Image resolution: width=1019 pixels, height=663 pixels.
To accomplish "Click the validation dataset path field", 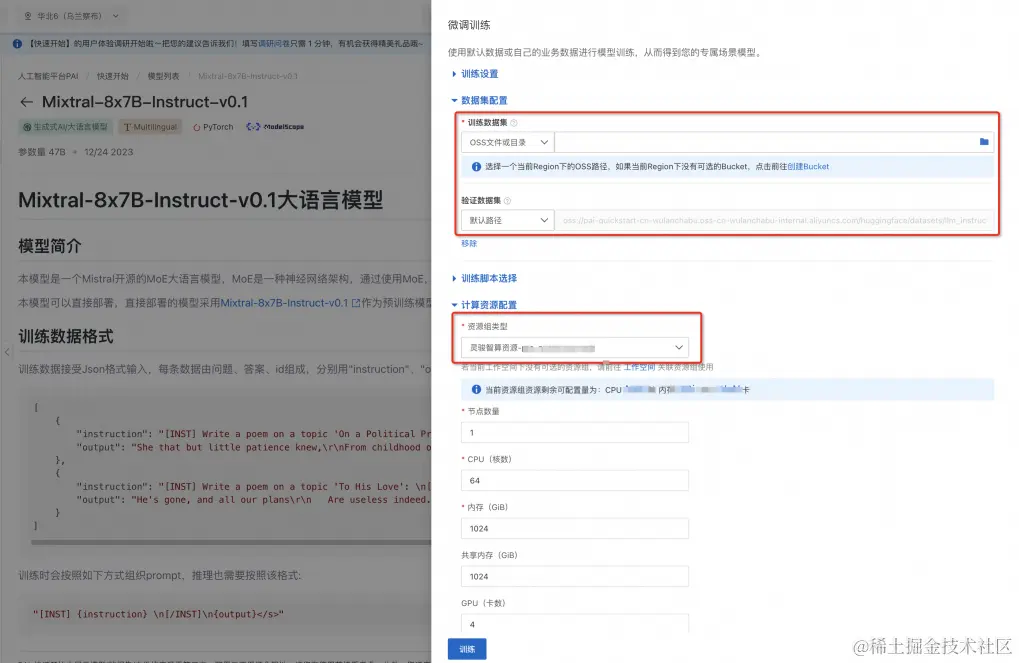I will point(774,220).
